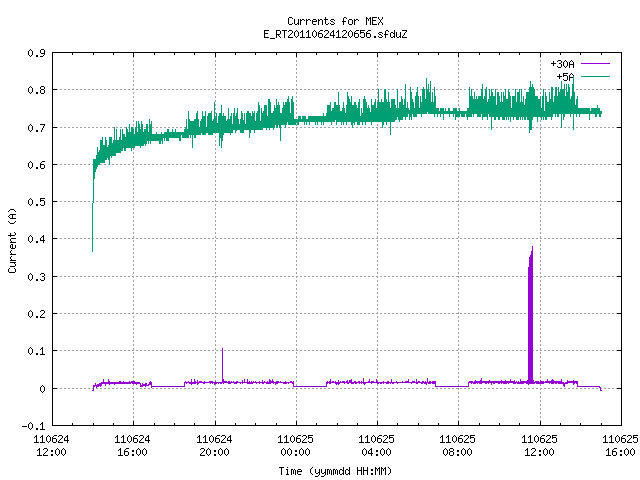
Task: Click the 0.1 y-axis tick value
Action: point(36,351)
